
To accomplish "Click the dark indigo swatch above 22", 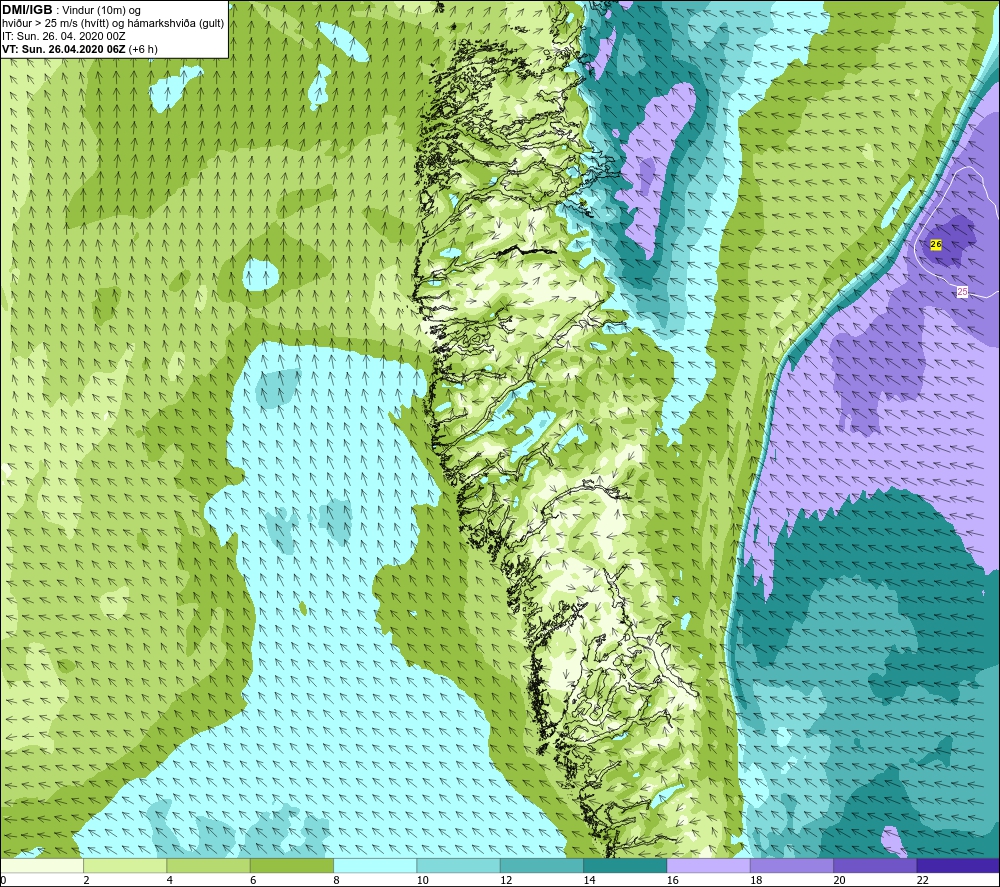I will click(x=958, y=865).
